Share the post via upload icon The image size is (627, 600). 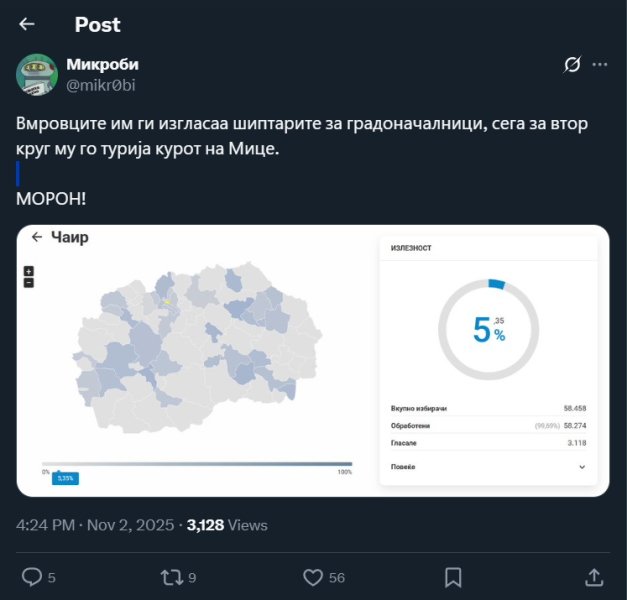pyautogui.click(x=593, y=577)
